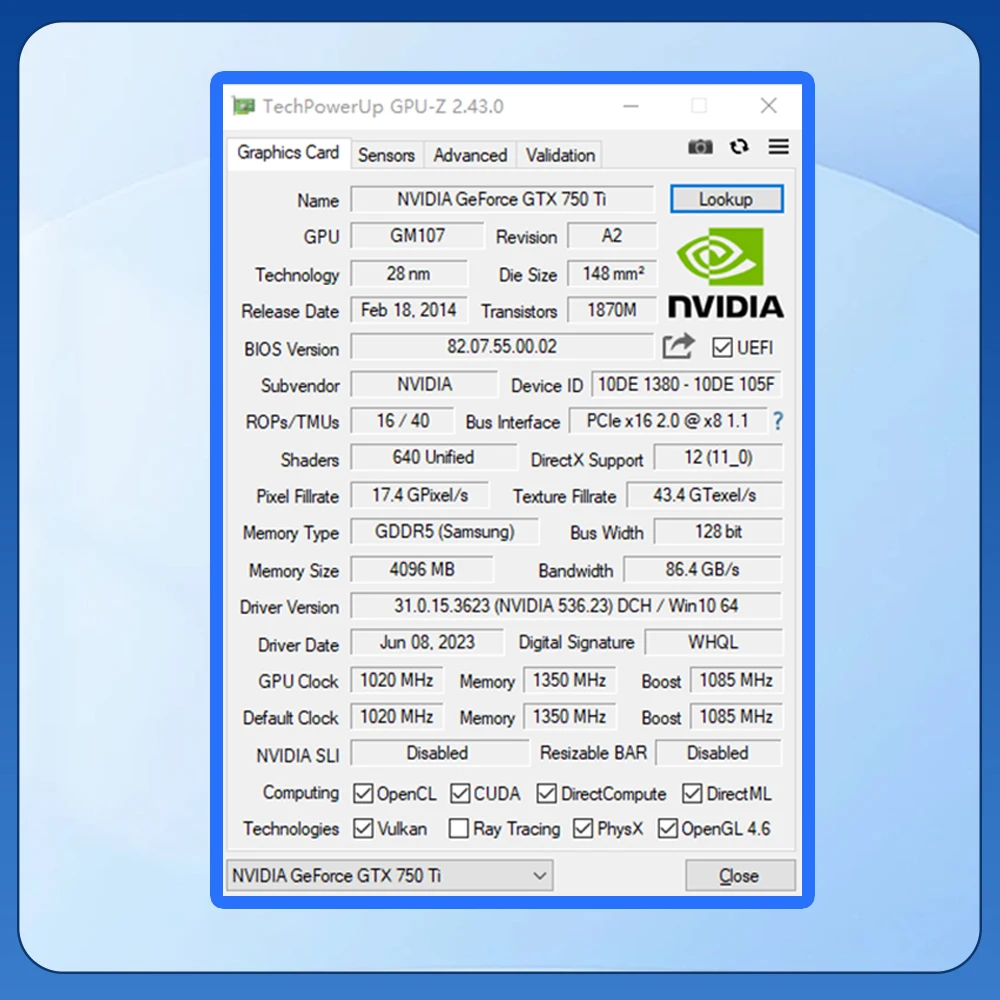Click the Texture Fillrate field 43.4 GTexel/s
The height and width of the screenshot is (1000, 1000).
coord(705,495)
